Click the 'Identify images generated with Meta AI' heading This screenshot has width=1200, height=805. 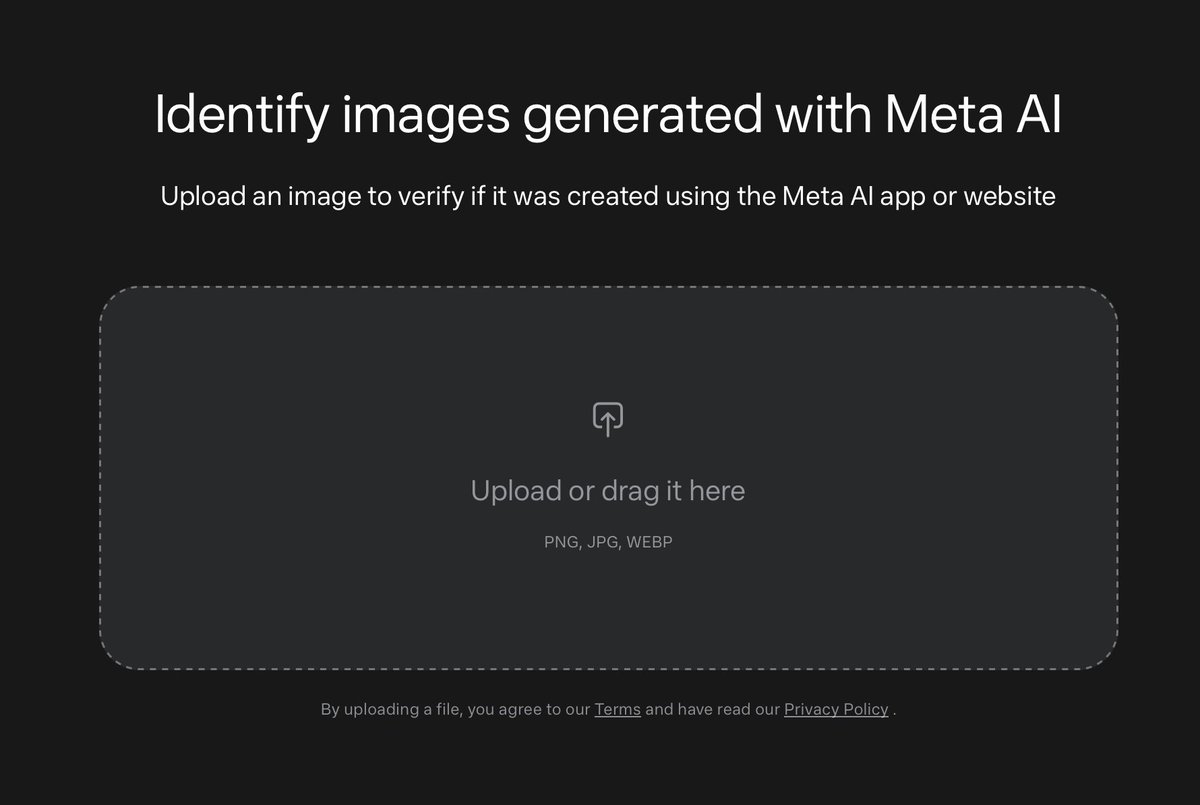point(608,116)
